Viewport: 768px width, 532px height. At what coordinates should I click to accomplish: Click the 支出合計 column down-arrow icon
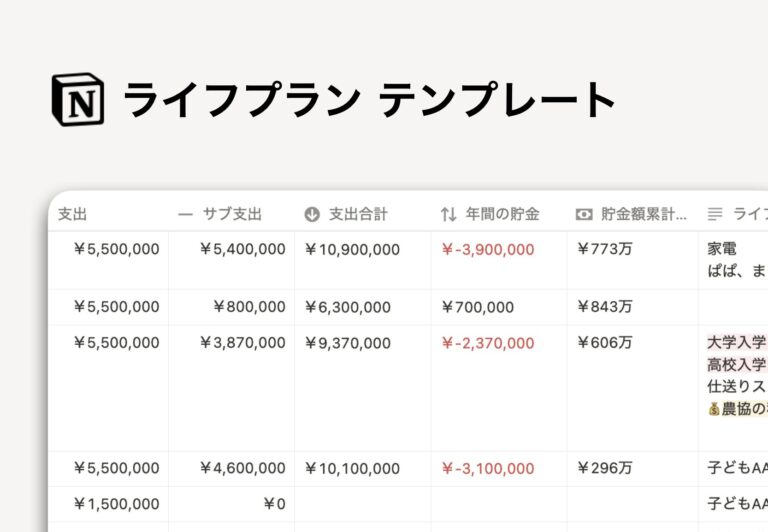[x=312, y=215]
